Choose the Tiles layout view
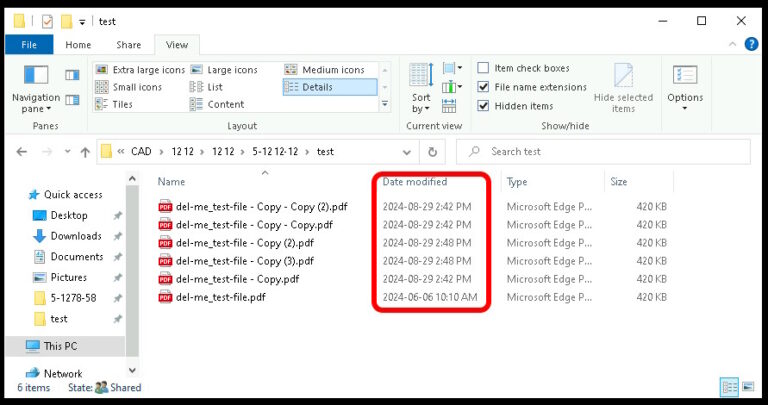The image size is (768, 405). pyautogui.click(x=122, y=104)
